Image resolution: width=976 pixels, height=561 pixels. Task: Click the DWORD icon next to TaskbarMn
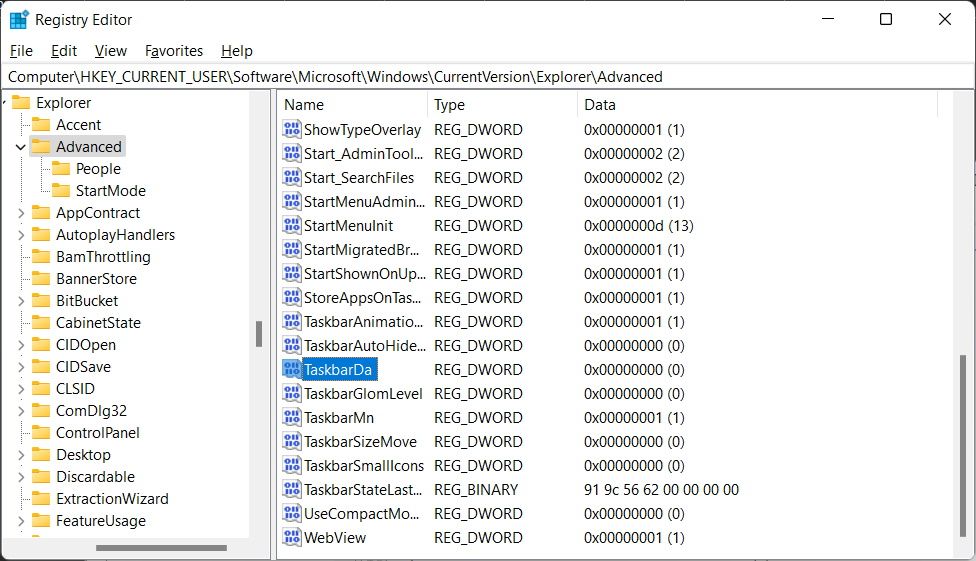point(292,418)
